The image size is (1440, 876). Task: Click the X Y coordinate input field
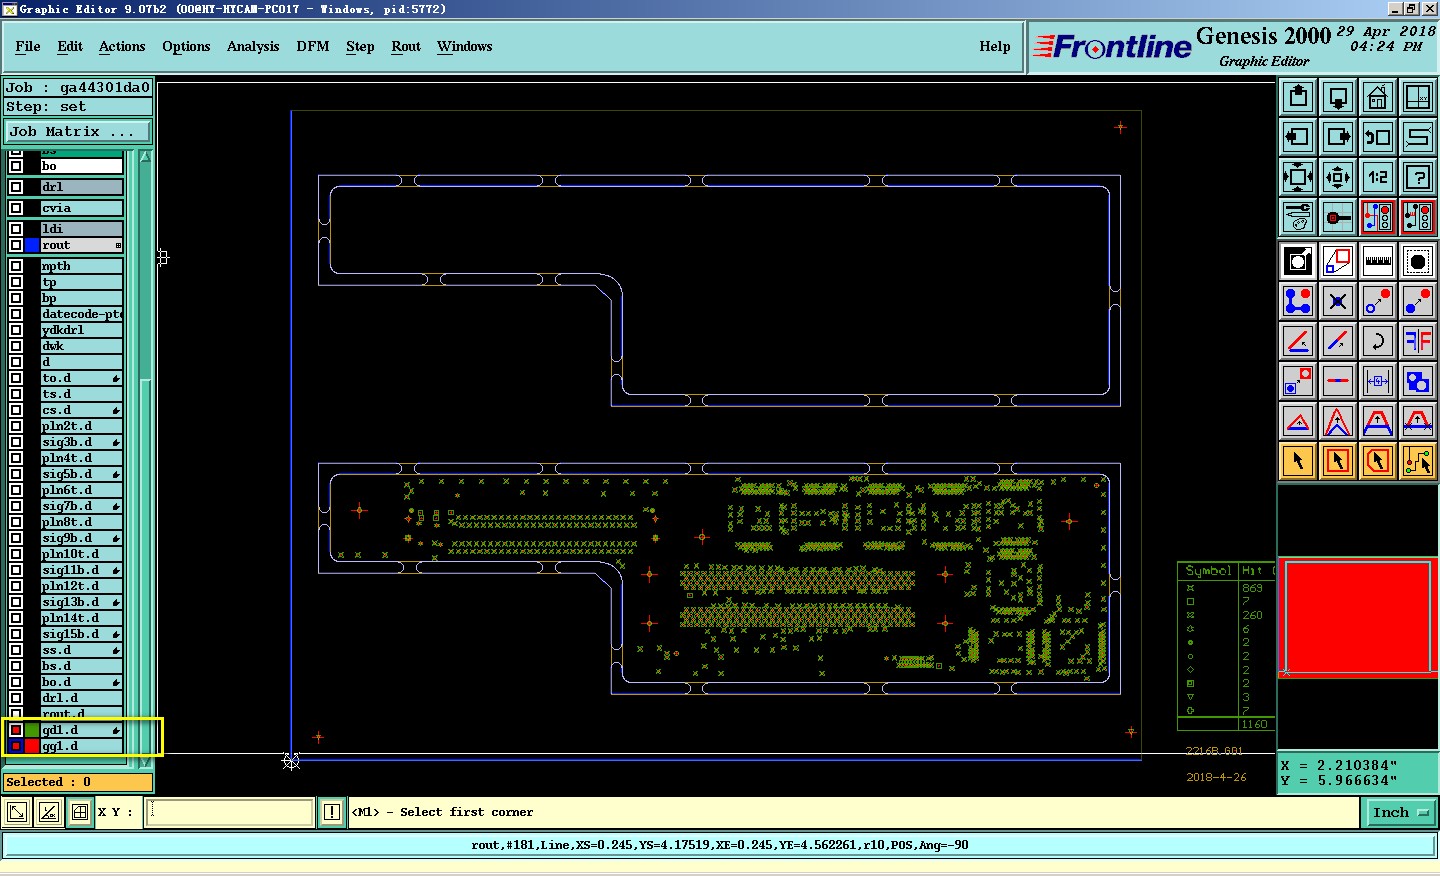(x=230, y=812)
